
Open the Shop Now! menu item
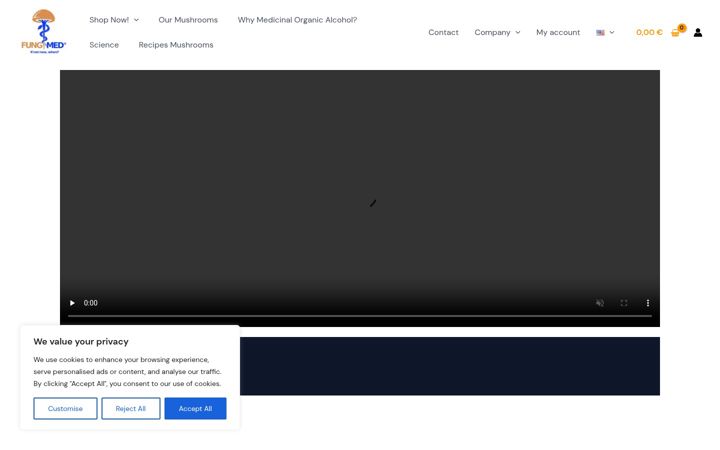tap(109, 20)
